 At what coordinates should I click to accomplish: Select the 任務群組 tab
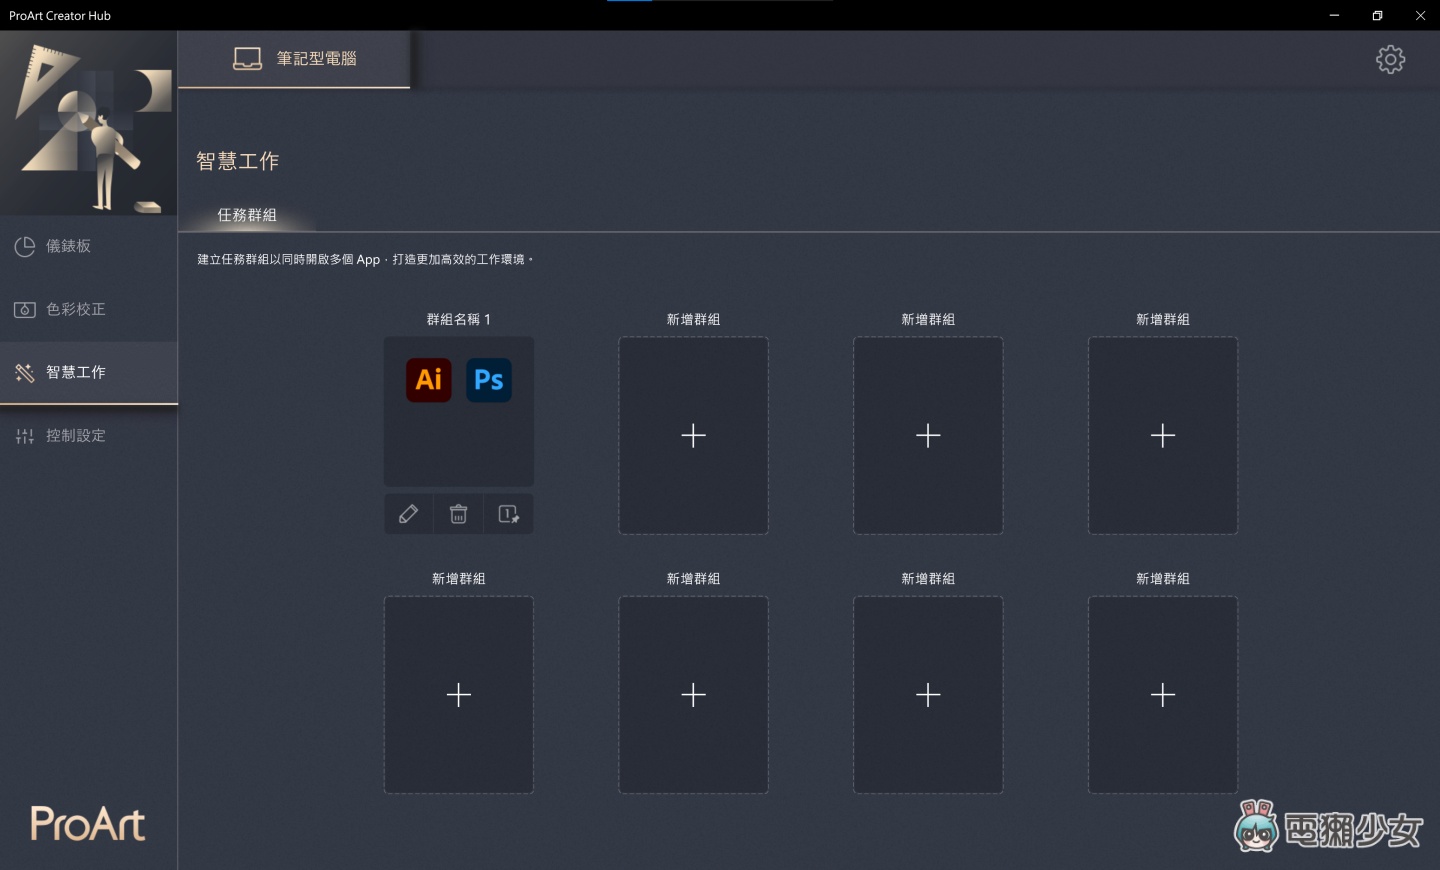coord(247,215)
